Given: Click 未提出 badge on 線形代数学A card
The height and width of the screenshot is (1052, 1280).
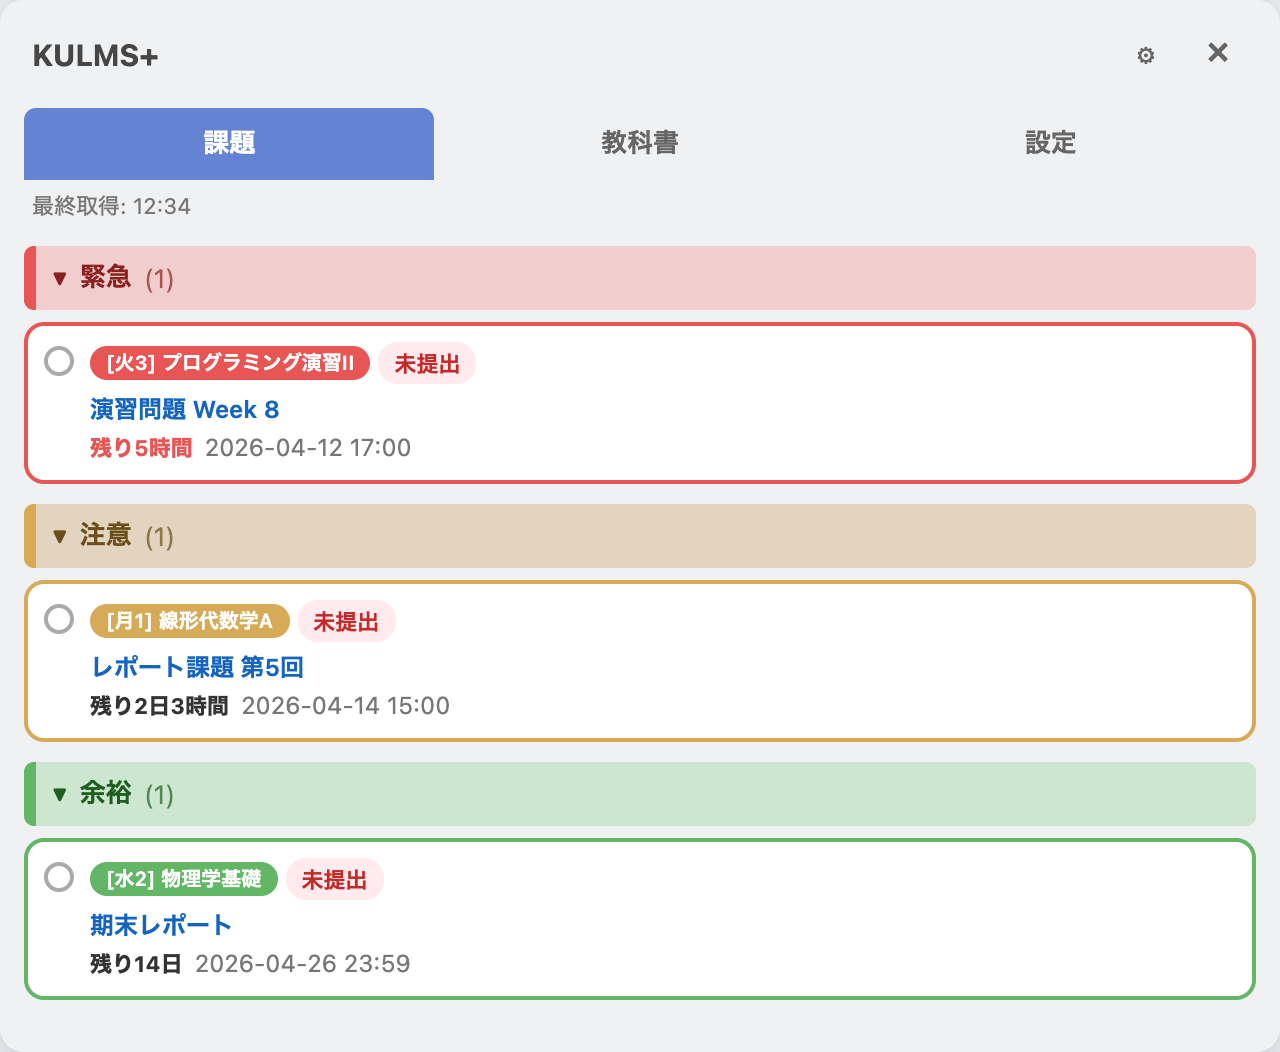Looking at the screenshot, I should [346, 622].
